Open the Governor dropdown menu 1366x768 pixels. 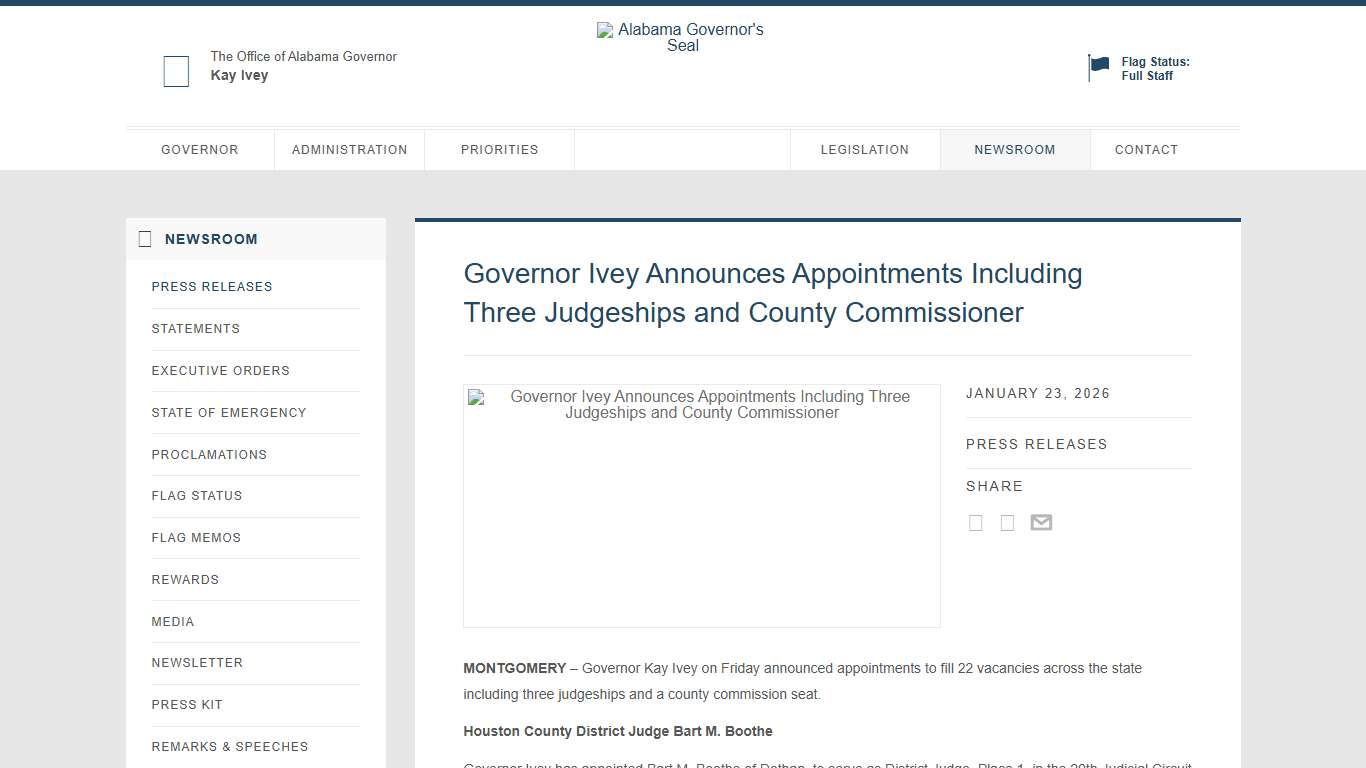[200, 149]
